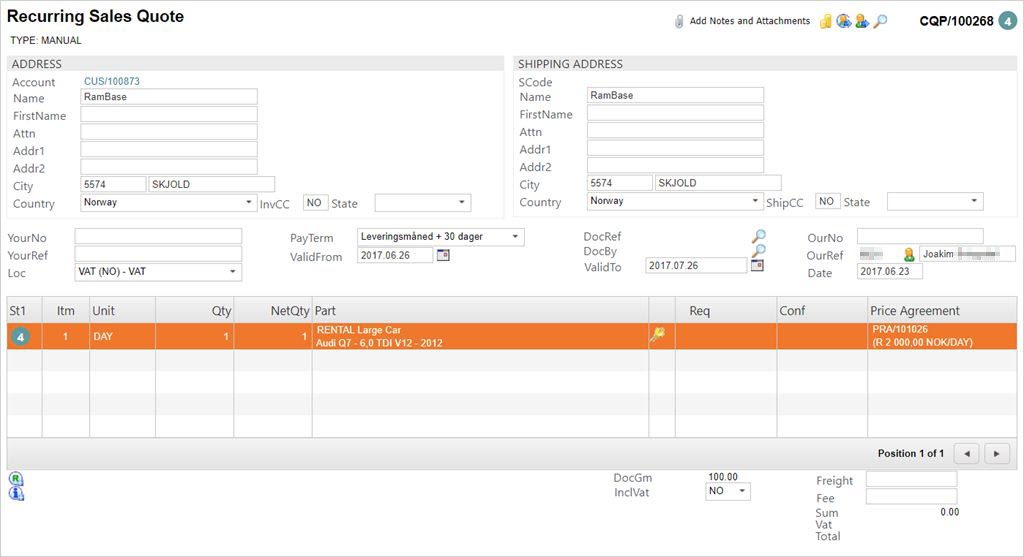Screen dimensions: 1024x557
Task: Click the green R icon below the grid
Action: click(16, 478)
